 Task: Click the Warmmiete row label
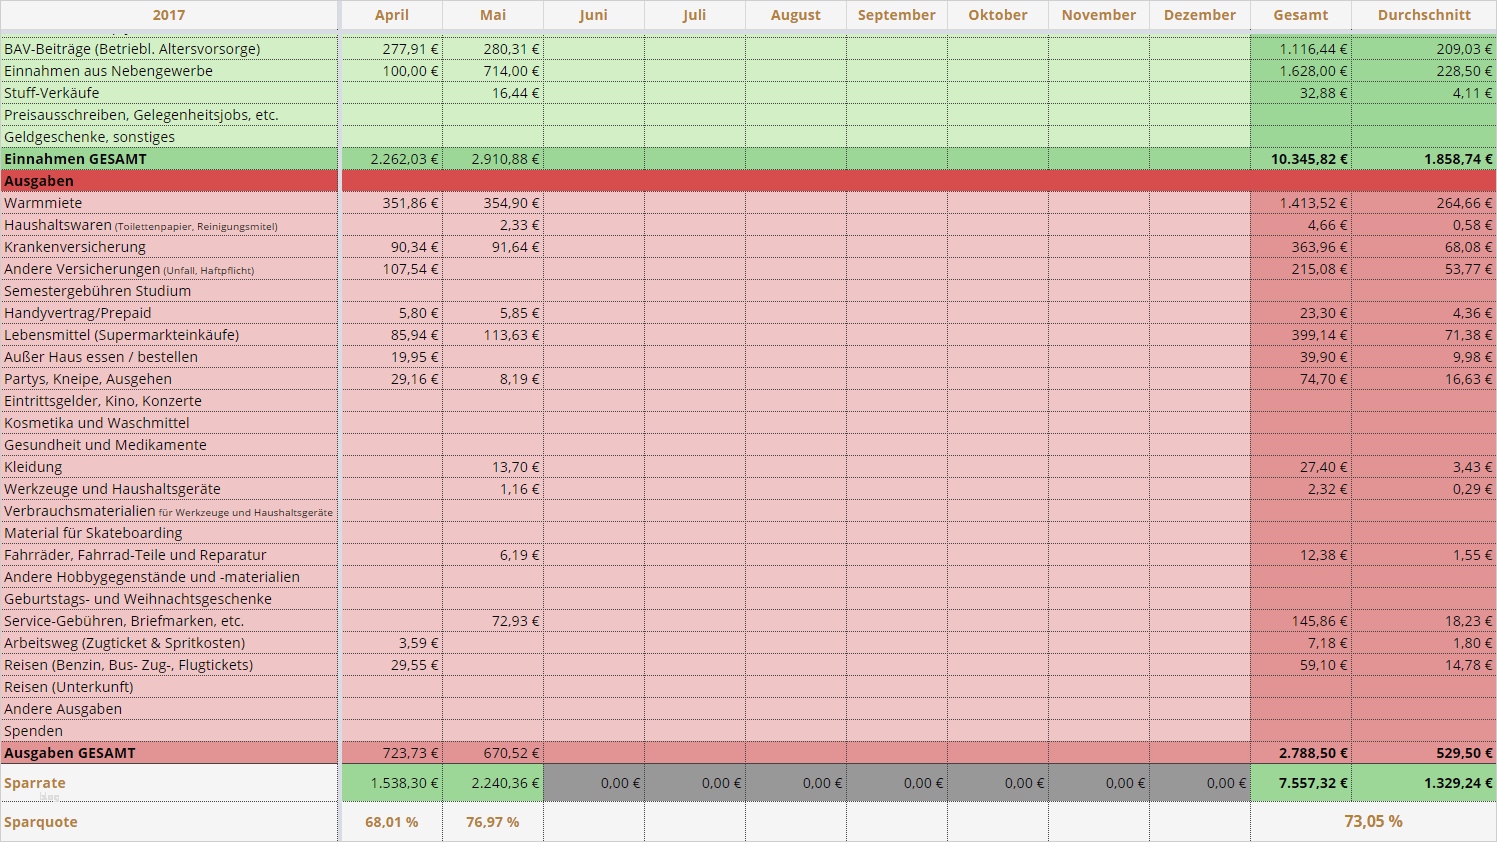click(43, 203)
